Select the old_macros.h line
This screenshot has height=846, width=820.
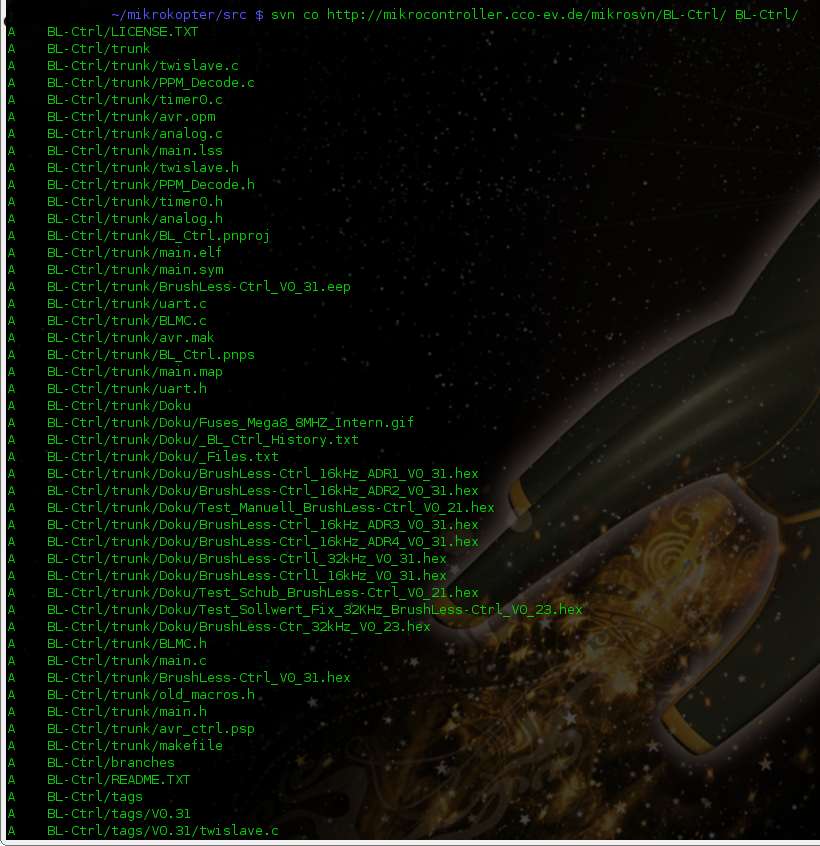point(151,695)
